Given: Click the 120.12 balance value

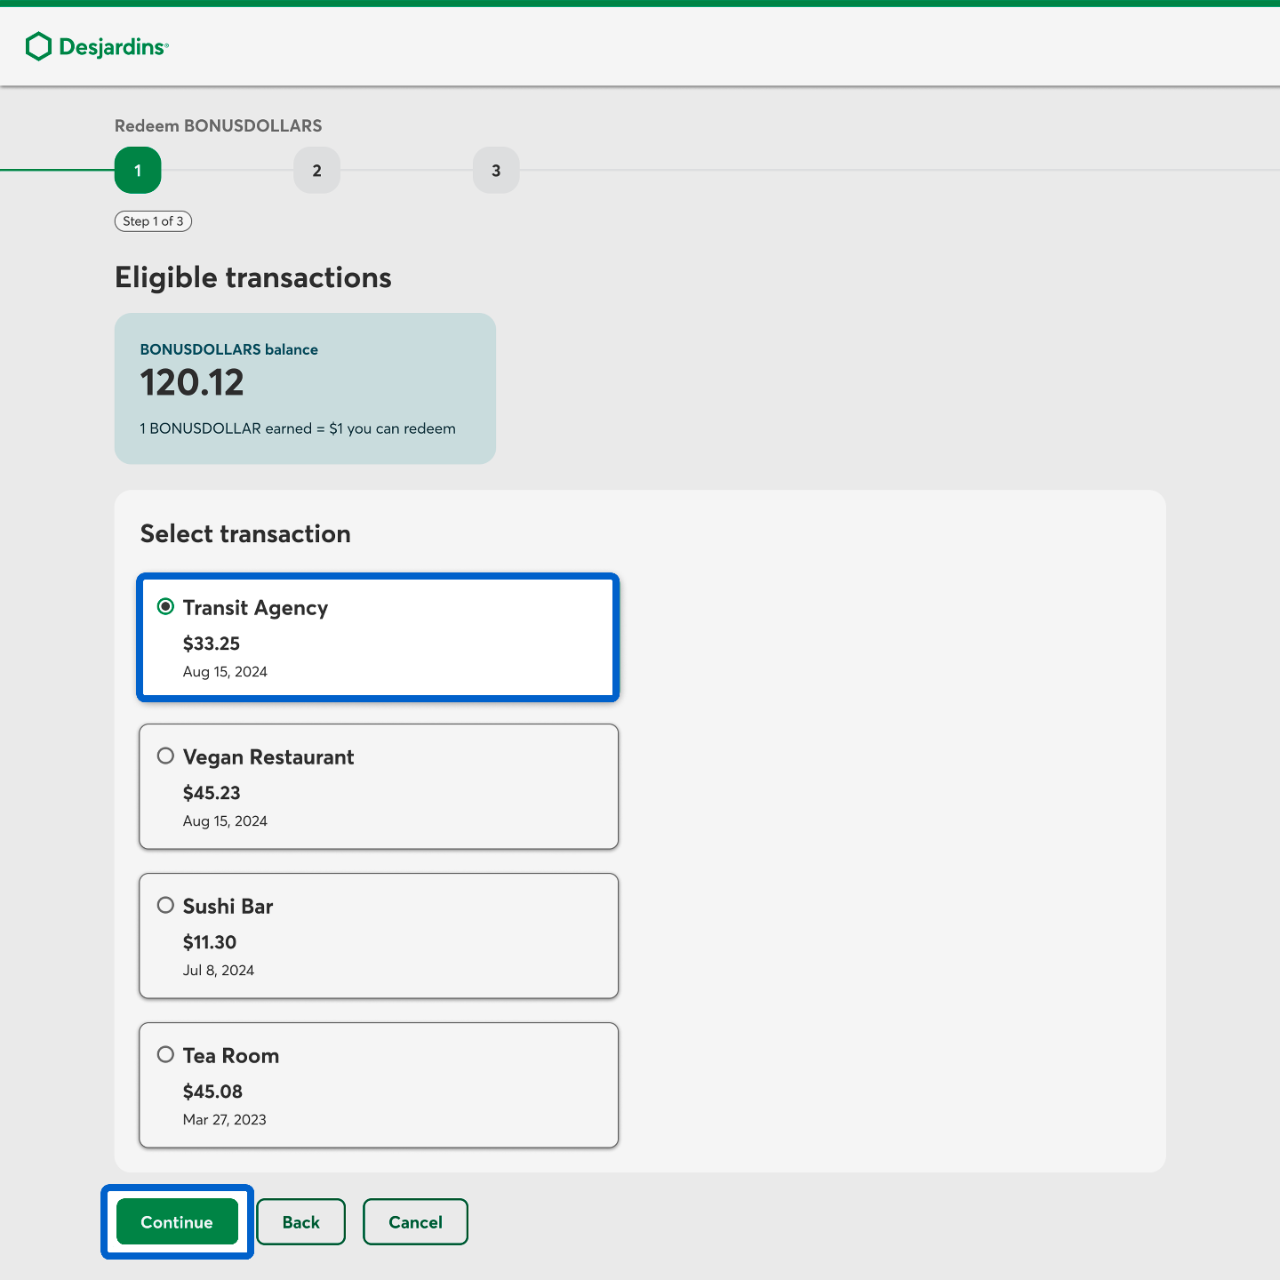Looking at the screenshot, I should click(x=192, y=383).
